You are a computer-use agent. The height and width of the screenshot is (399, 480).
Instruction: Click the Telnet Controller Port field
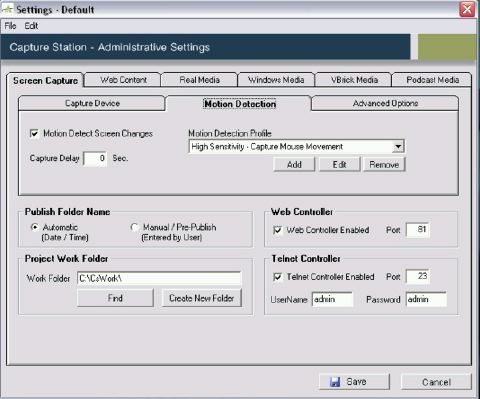418,276
